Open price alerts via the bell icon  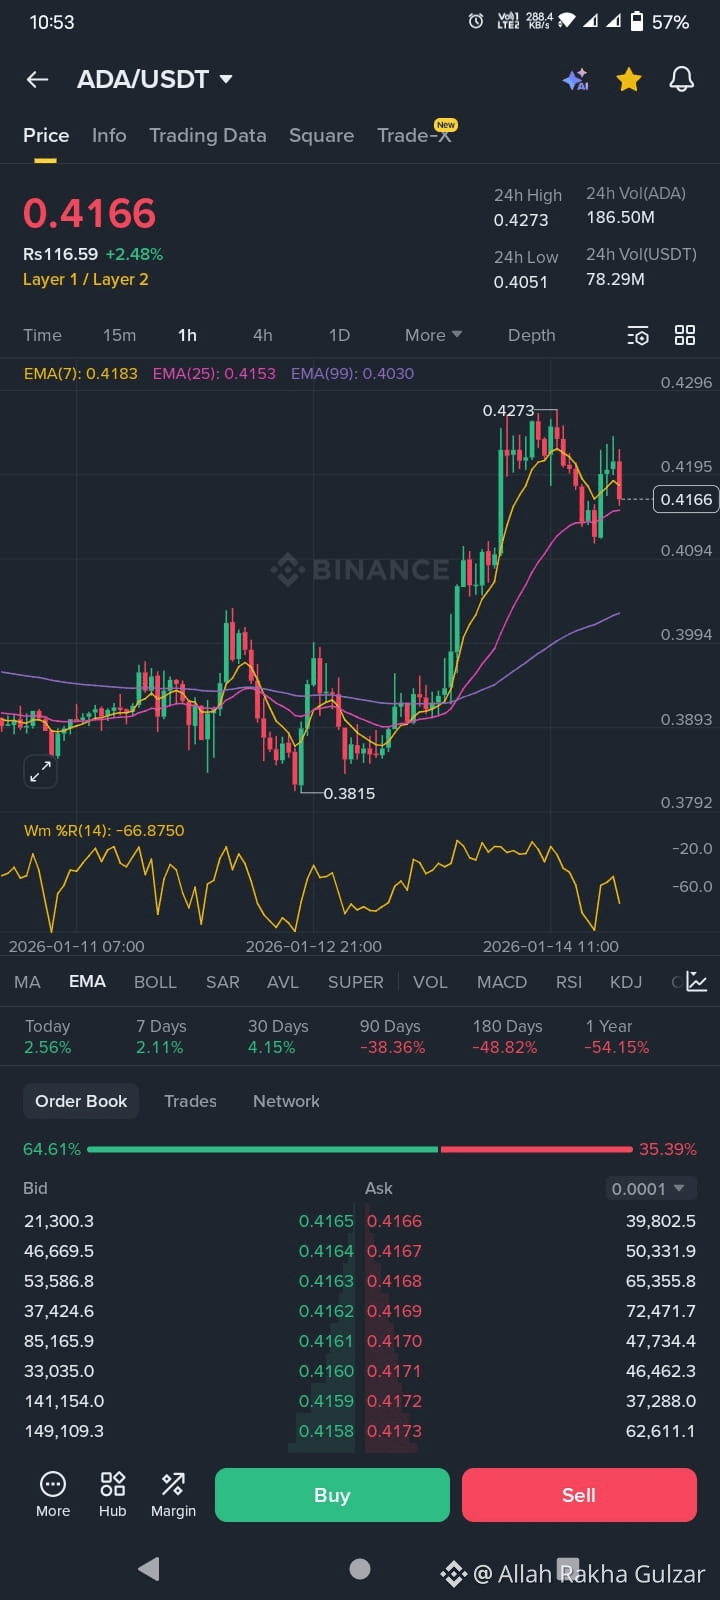tap(682, 79)
